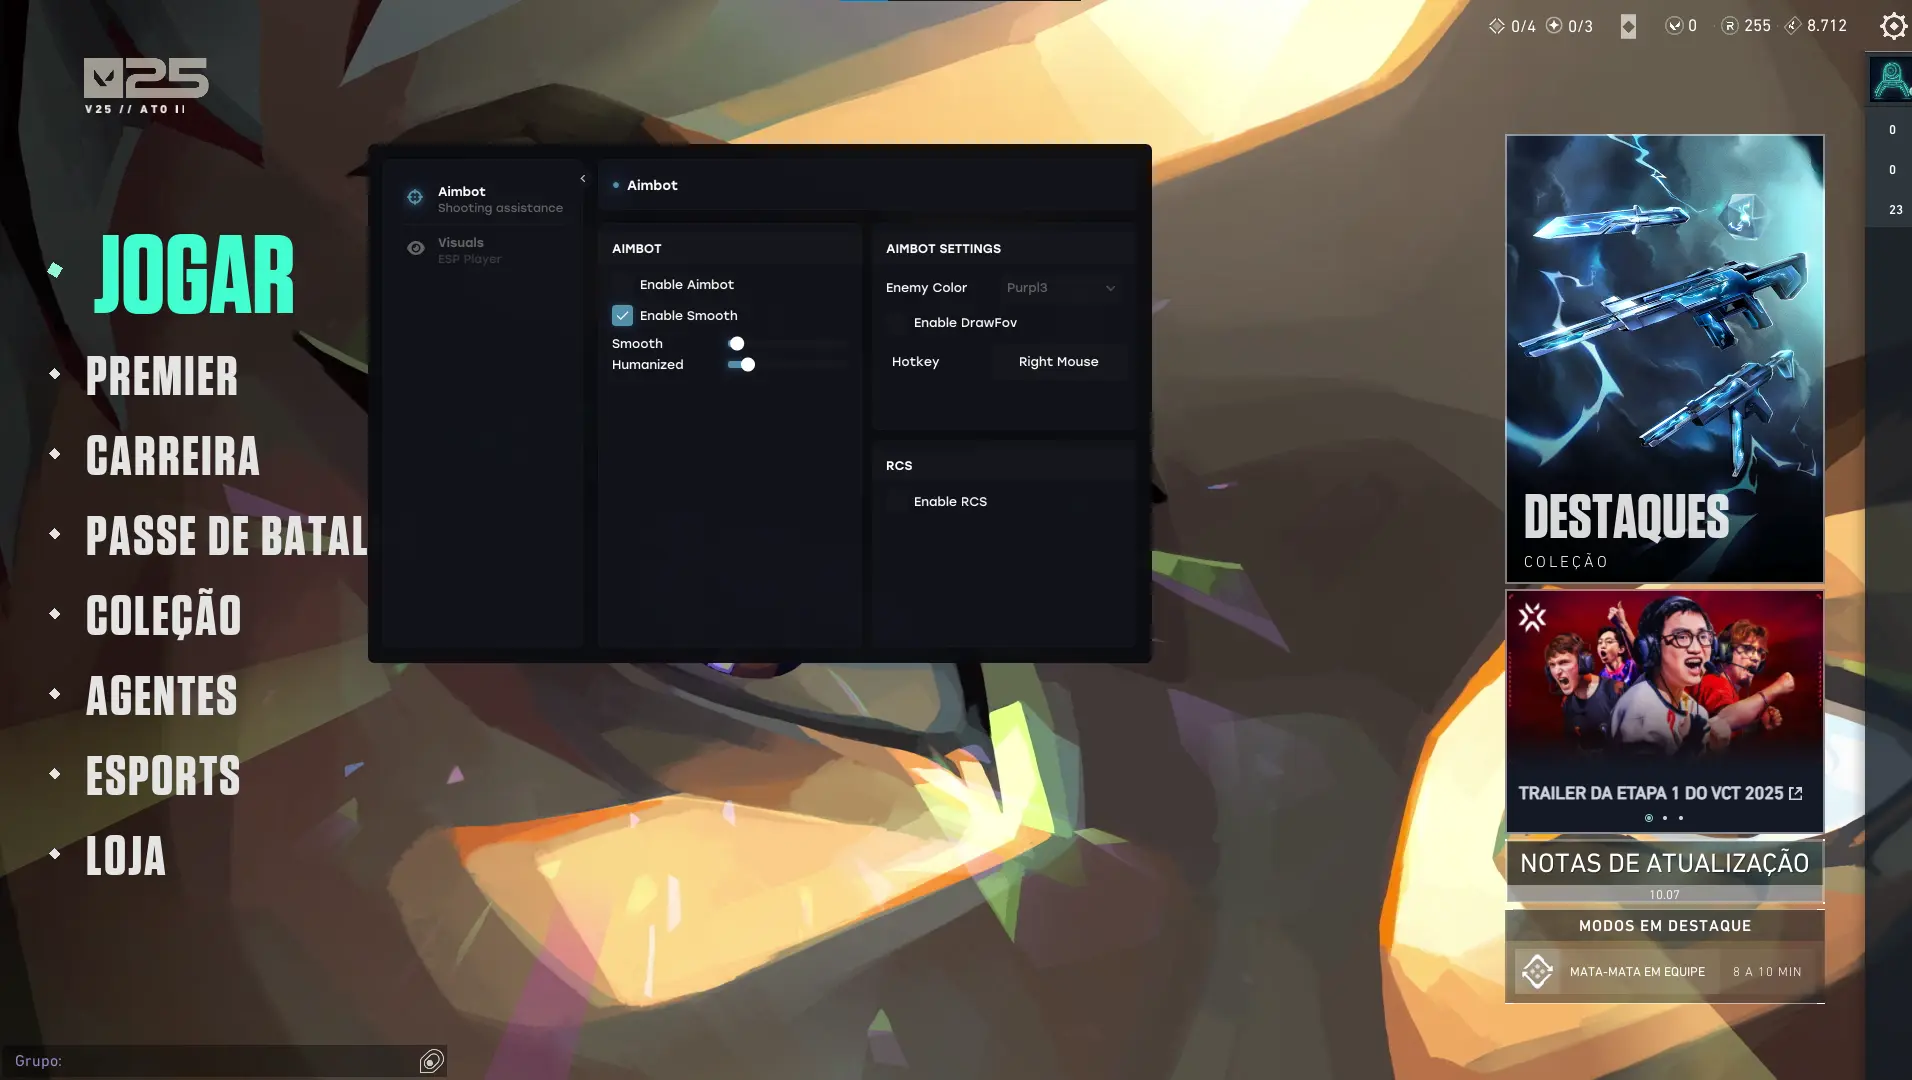Open the Enemy Color Purpl3 dropdown
Image resolution: width=1912 pixels, height=1080 pixels.
point(1061,288)
